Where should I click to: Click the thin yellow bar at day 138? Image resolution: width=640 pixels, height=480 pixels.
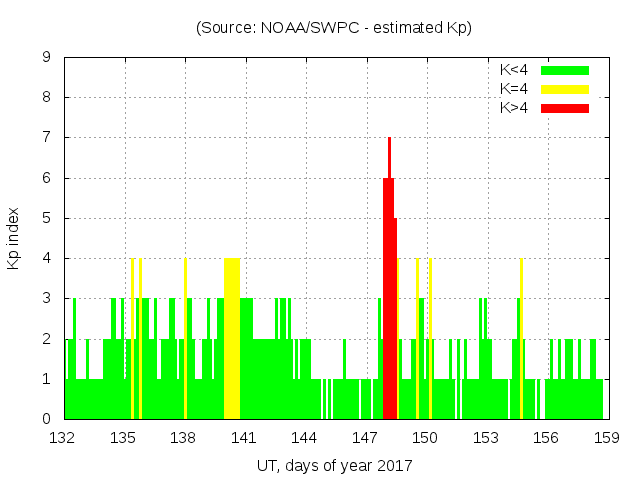(185, 338)
